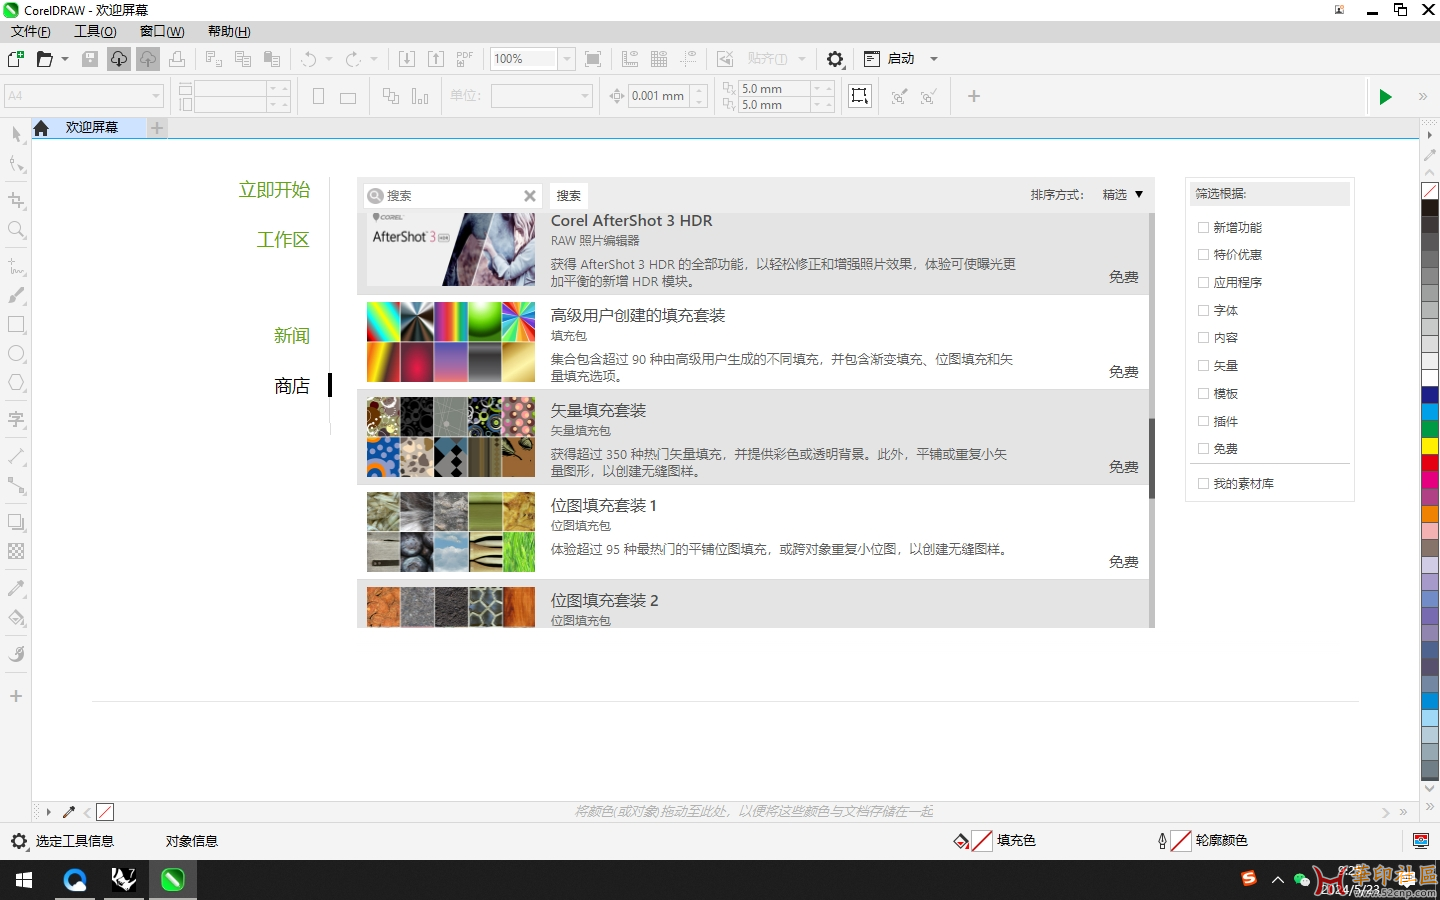Viewport: 1440px width, 900px height.
Task: Open the page size A4 dropdown
Action: (156, 96)
